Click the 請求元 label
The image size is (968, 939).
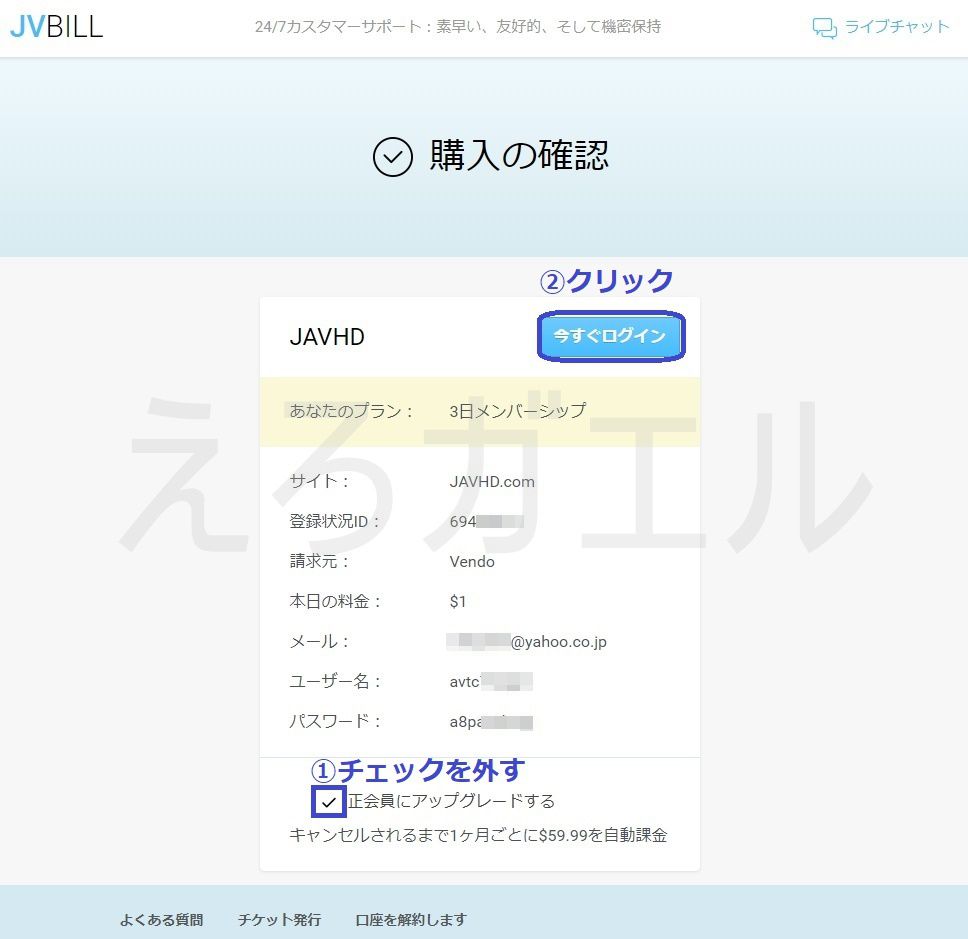pyautogui.click(x=319, y=561)
